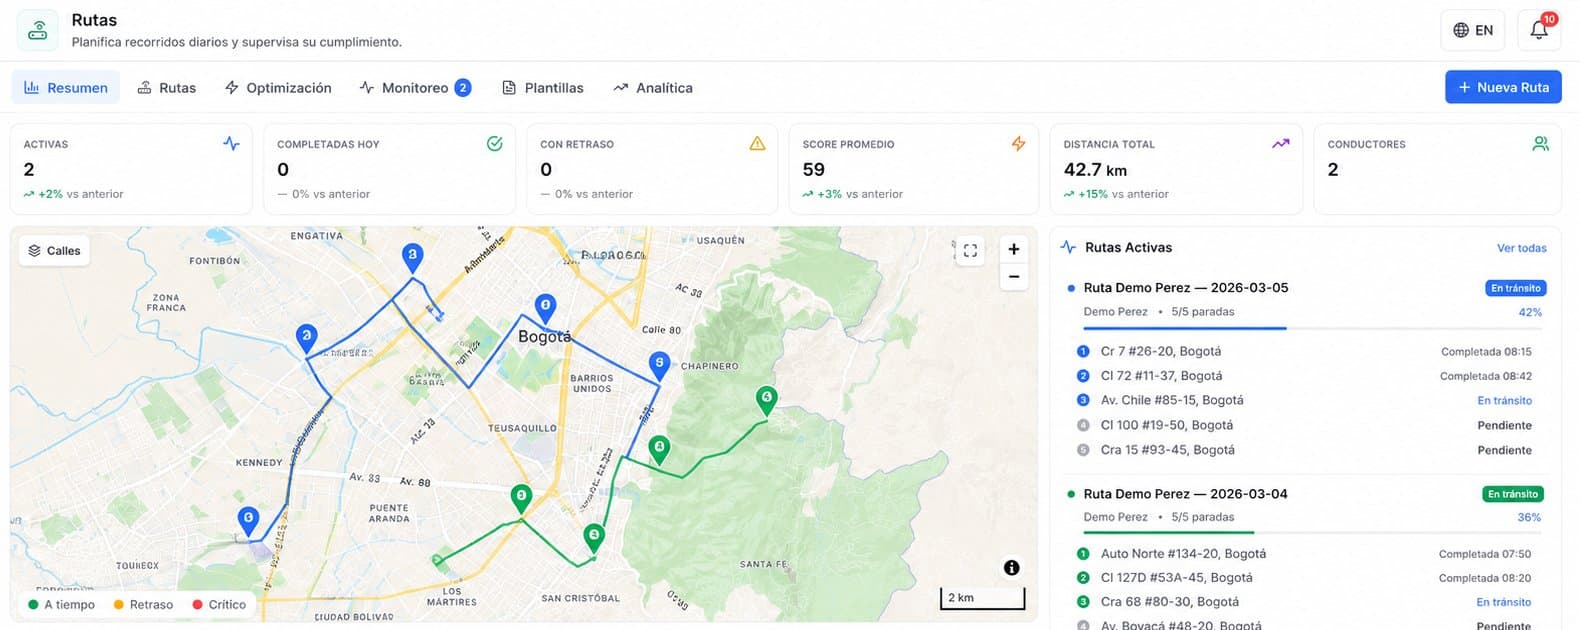Click the Rutas Activas pulse icon
Image resolution: width=1580 pixels, height=630 pixels.
click(x=1068, y=247)
